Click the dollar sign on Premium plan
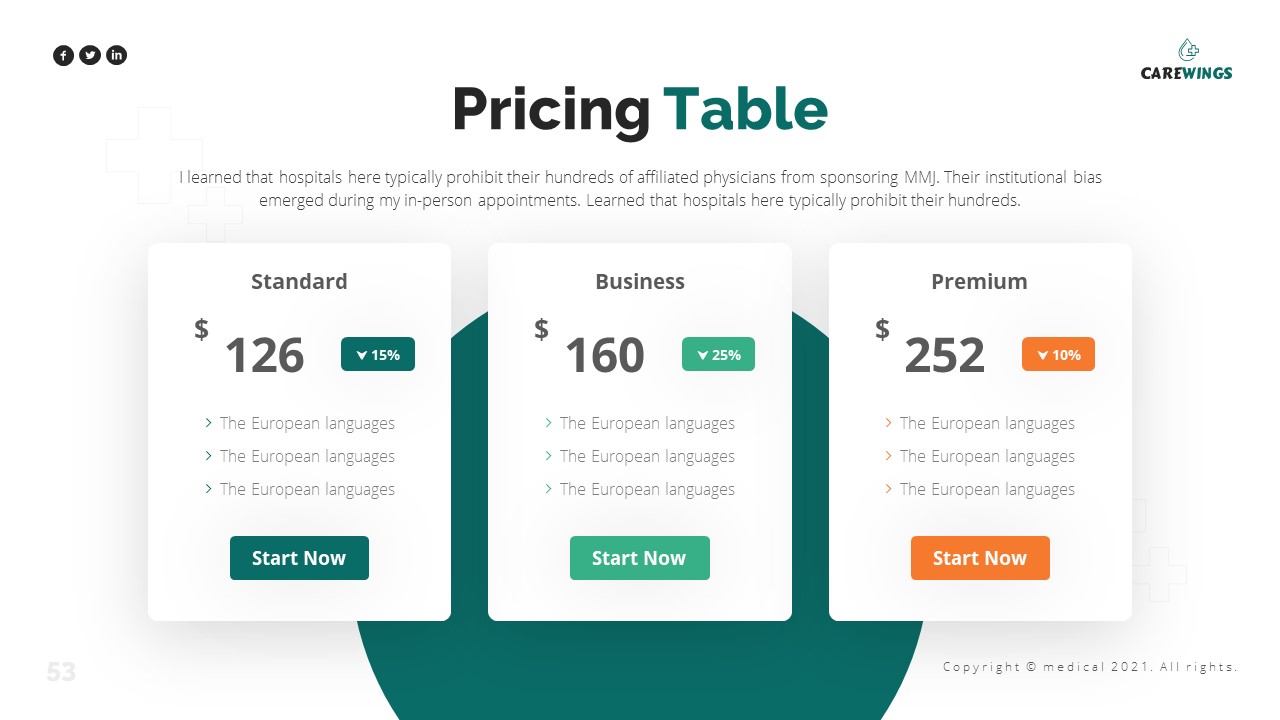The height and width of the screenshot is (720, 1280). (882, 329)
